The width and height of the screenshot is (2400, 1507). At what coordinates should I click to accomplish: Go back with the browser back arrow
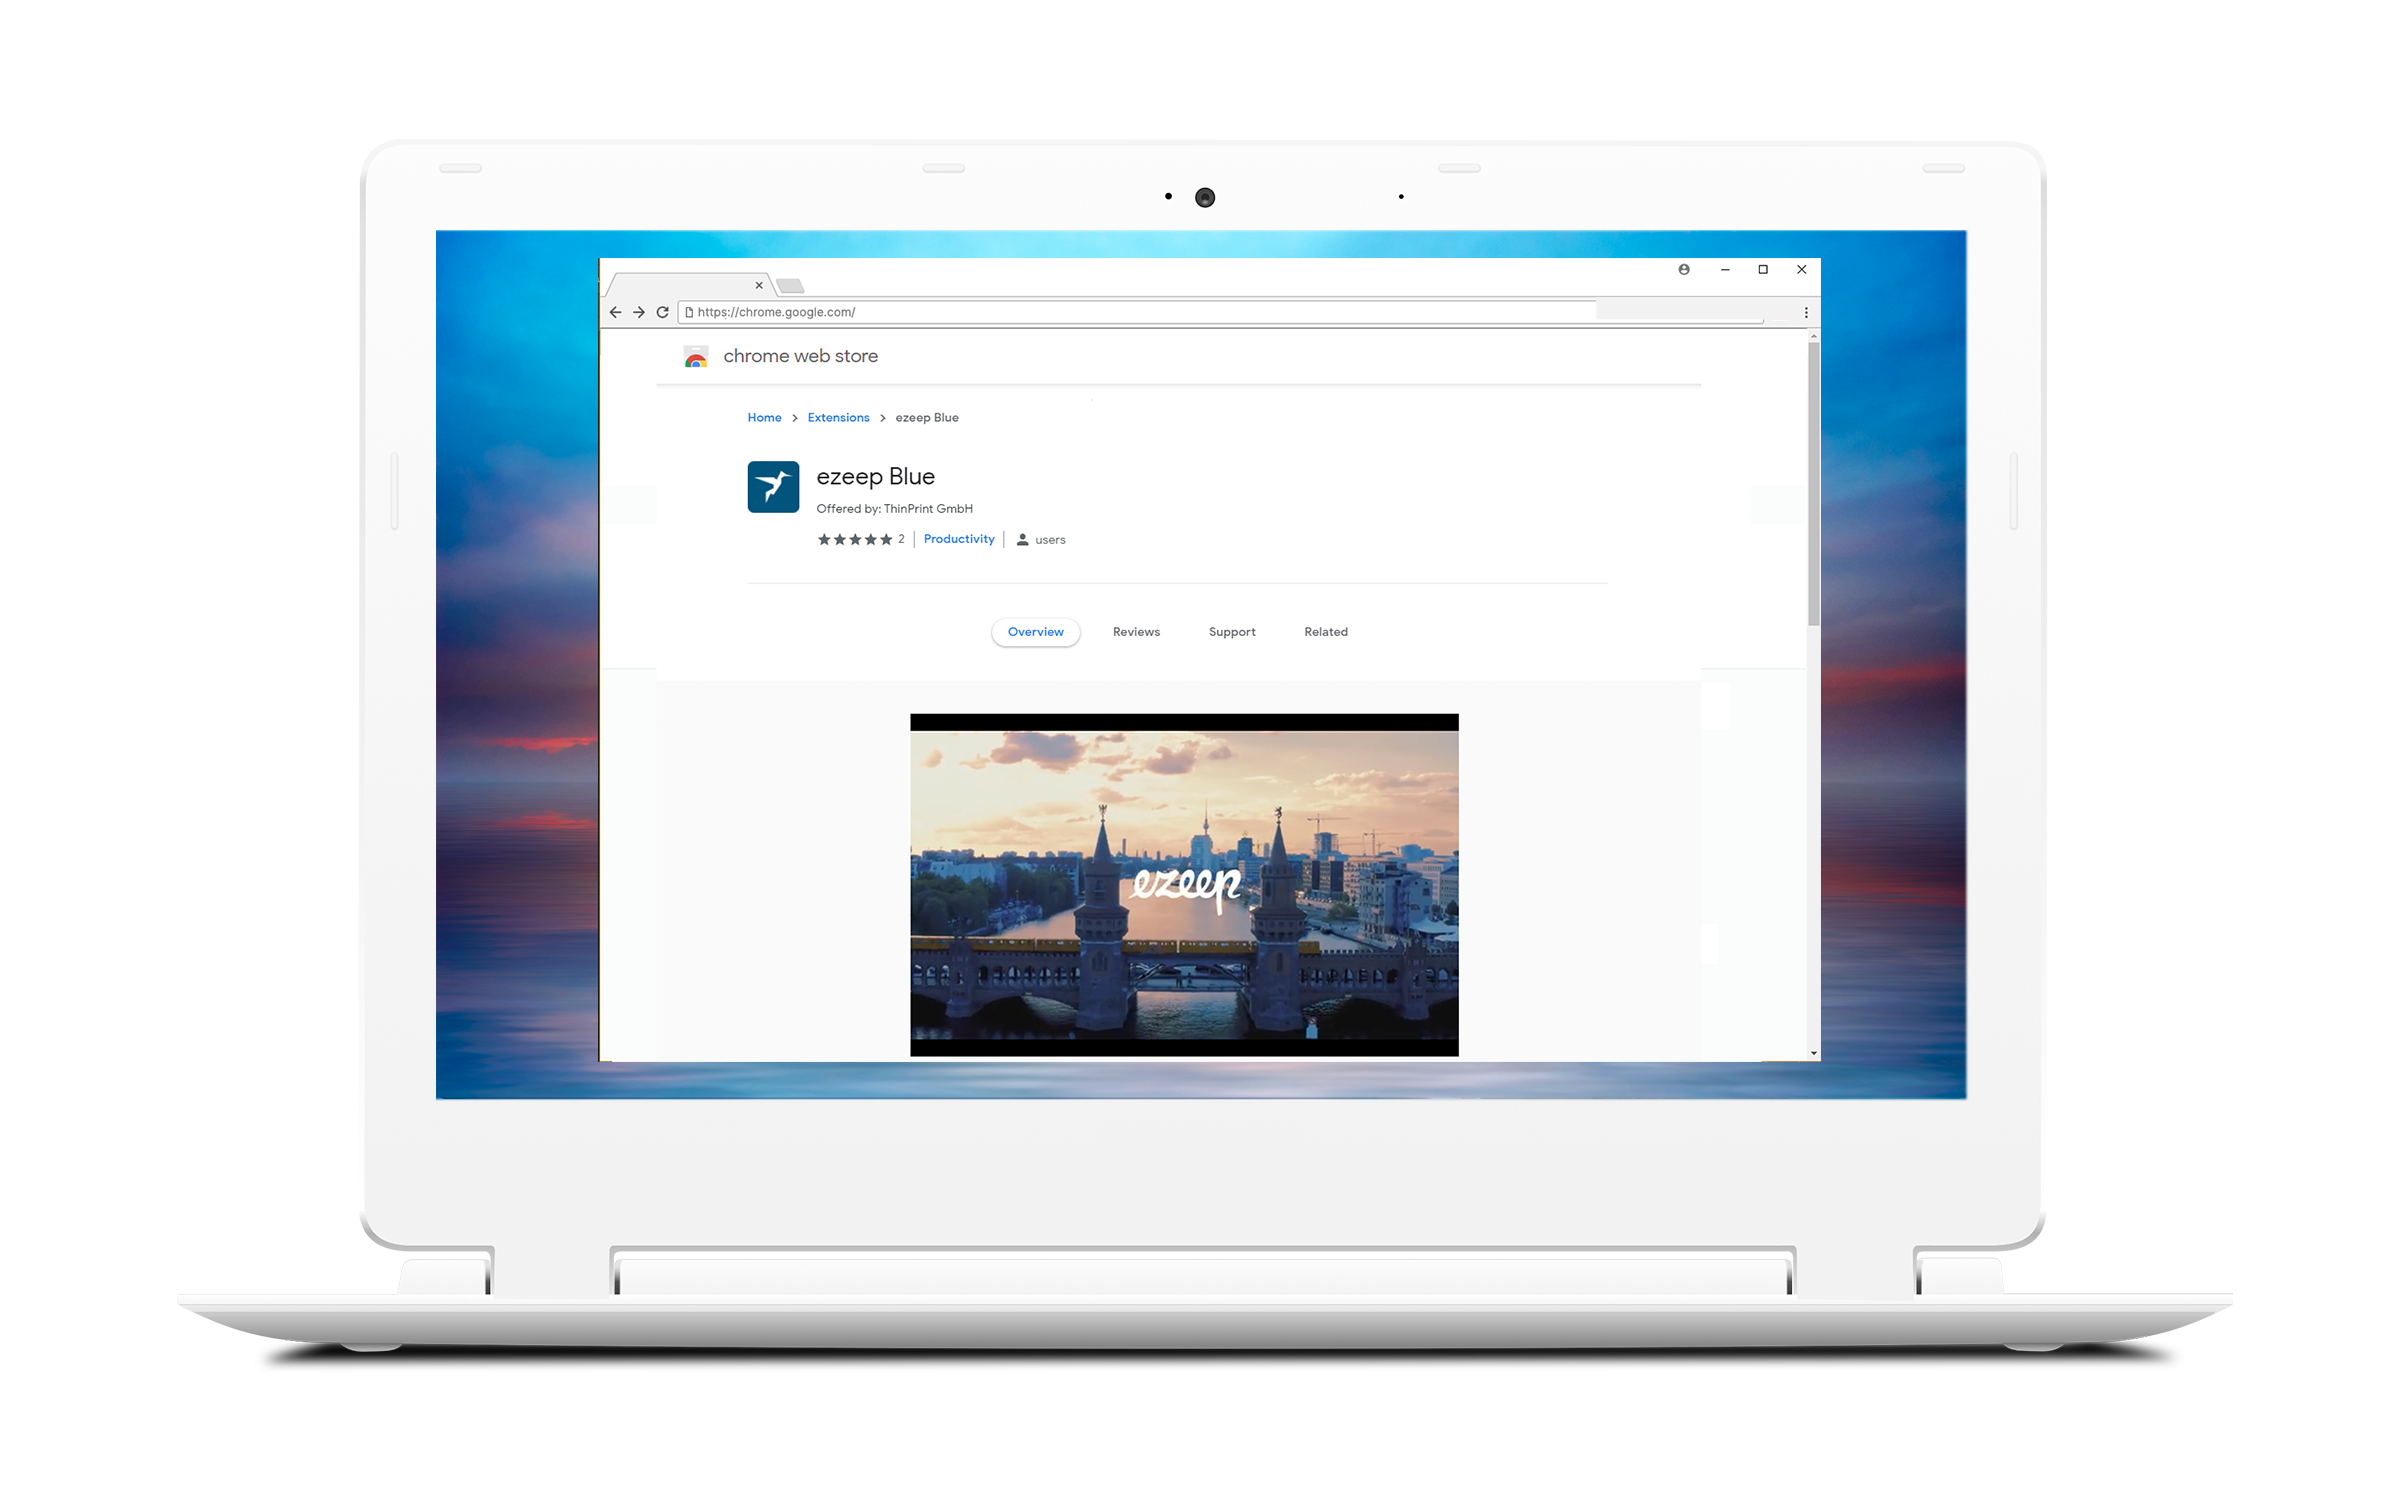click(615, 312)
